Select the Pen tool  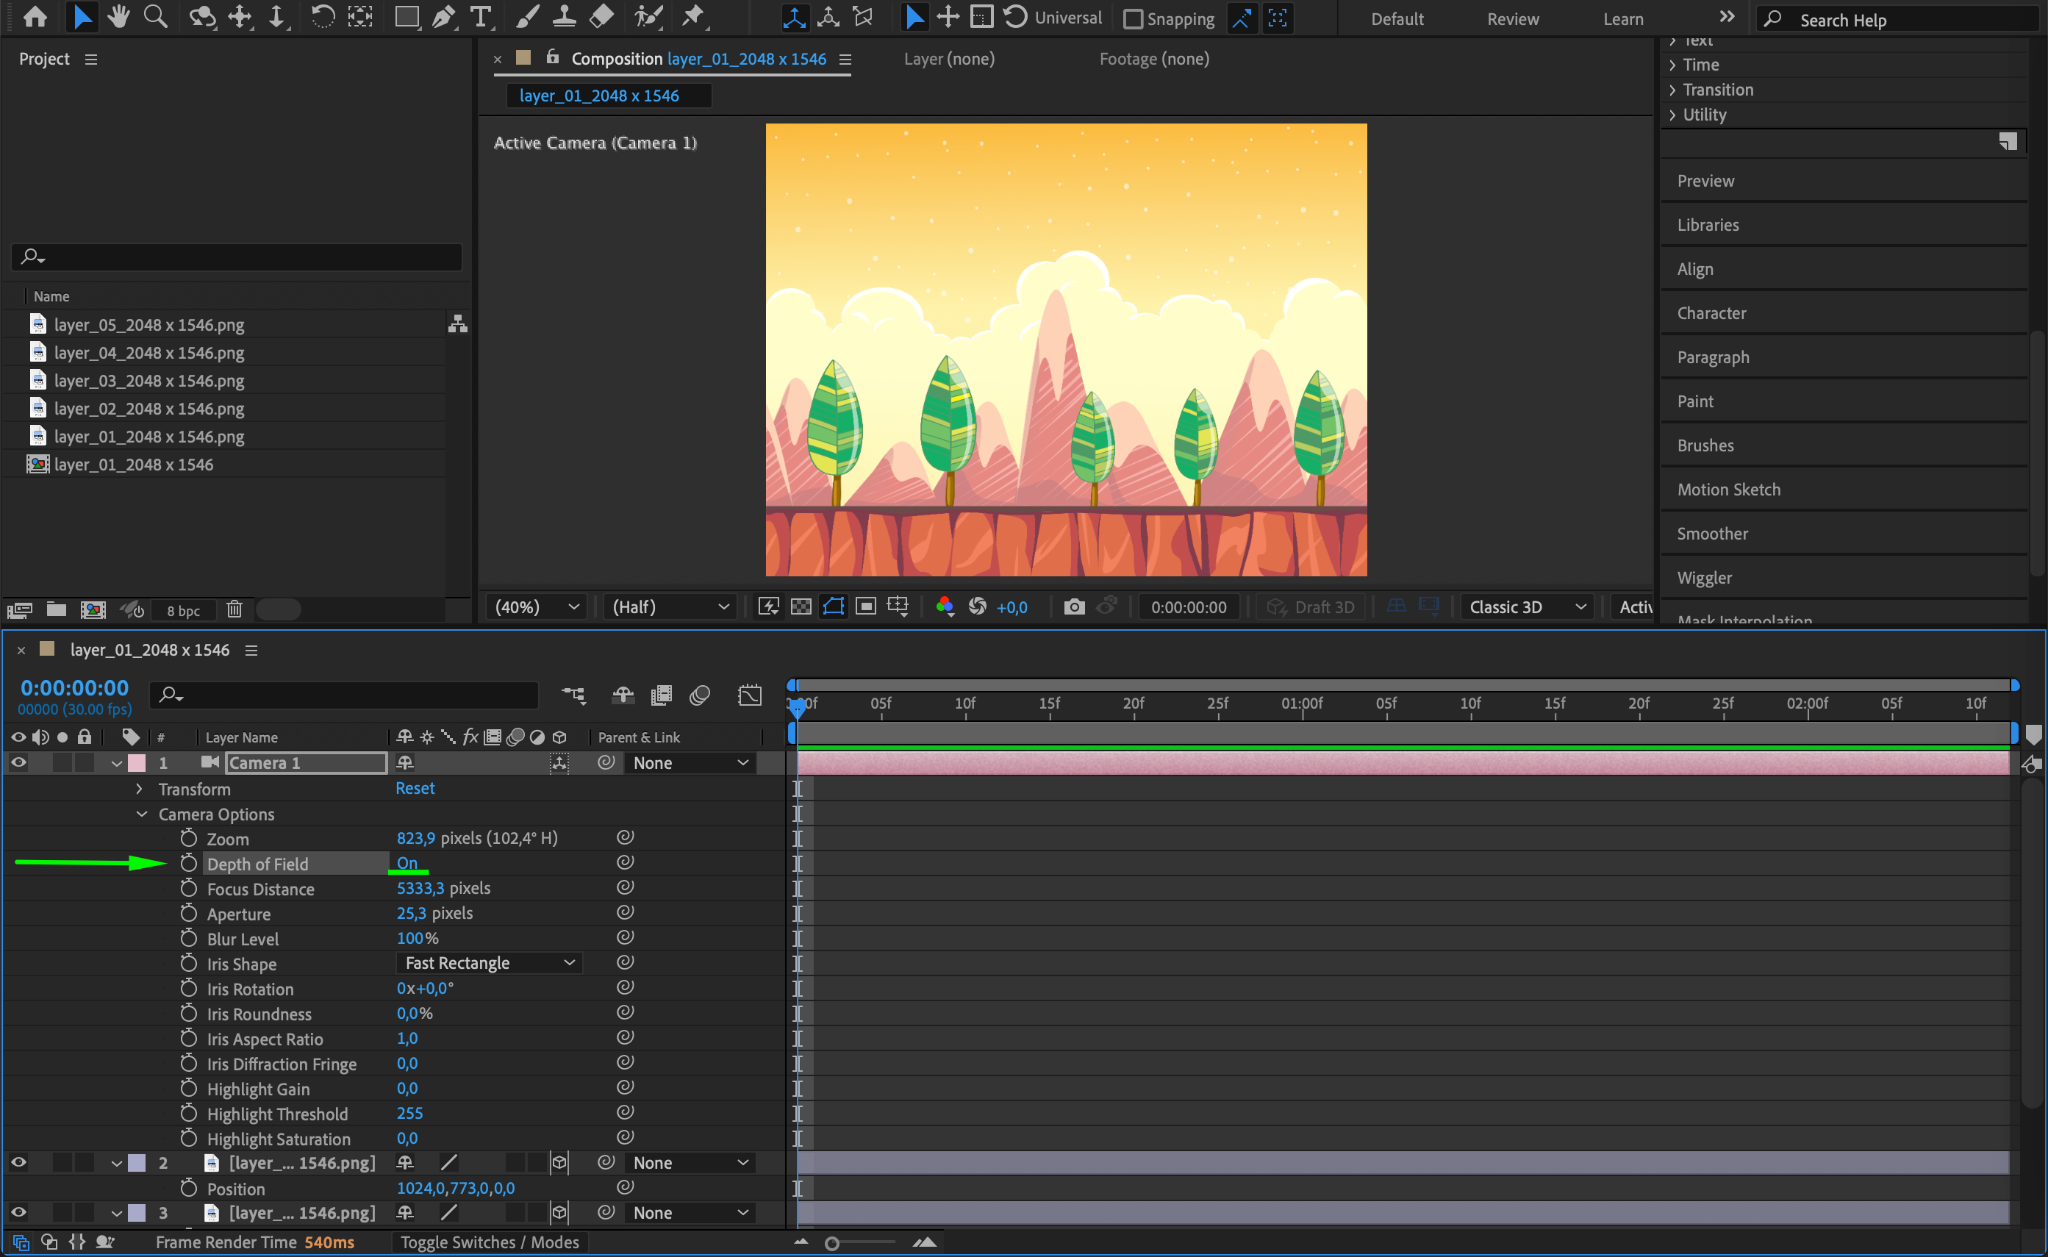click(444, 16)
